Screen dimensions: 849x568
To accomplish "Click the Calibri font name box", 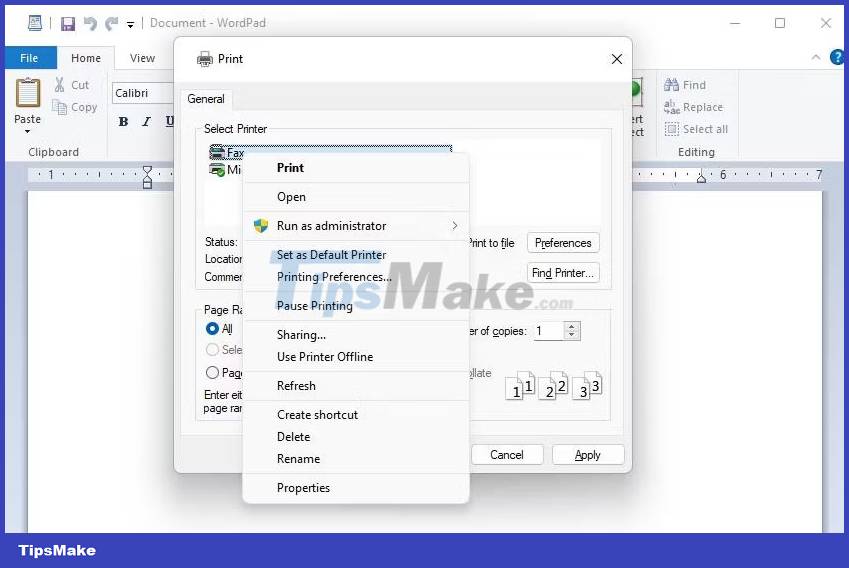I will (x=143, y=93).
